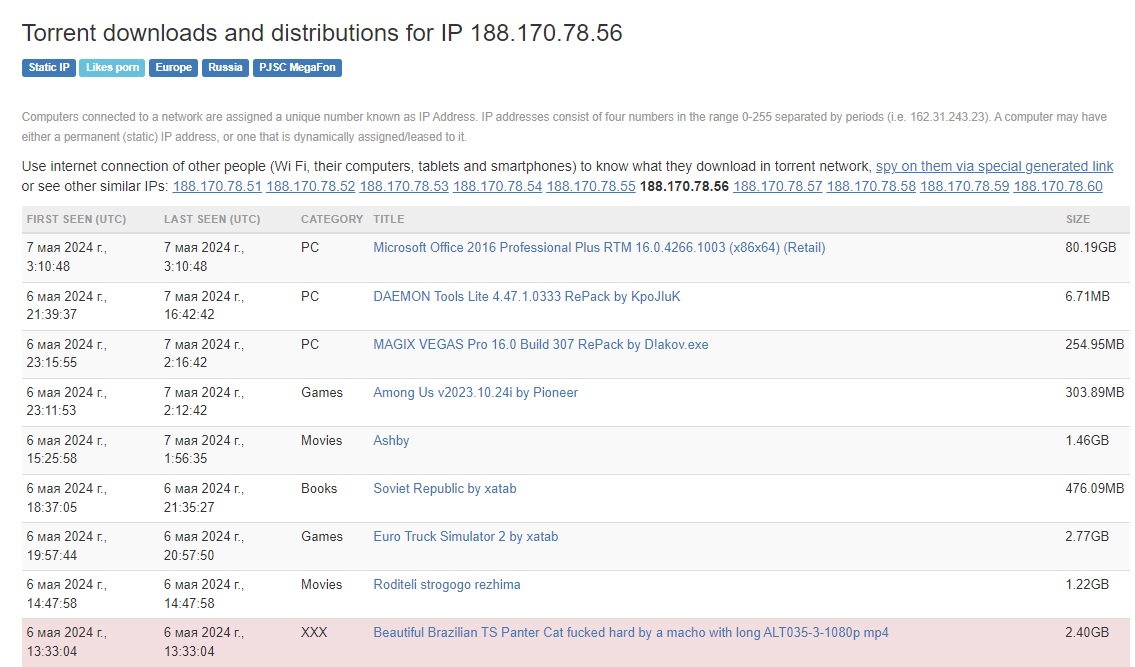Open the Ashby movie torrent link

pyautogui.click(x=391, y=440)
